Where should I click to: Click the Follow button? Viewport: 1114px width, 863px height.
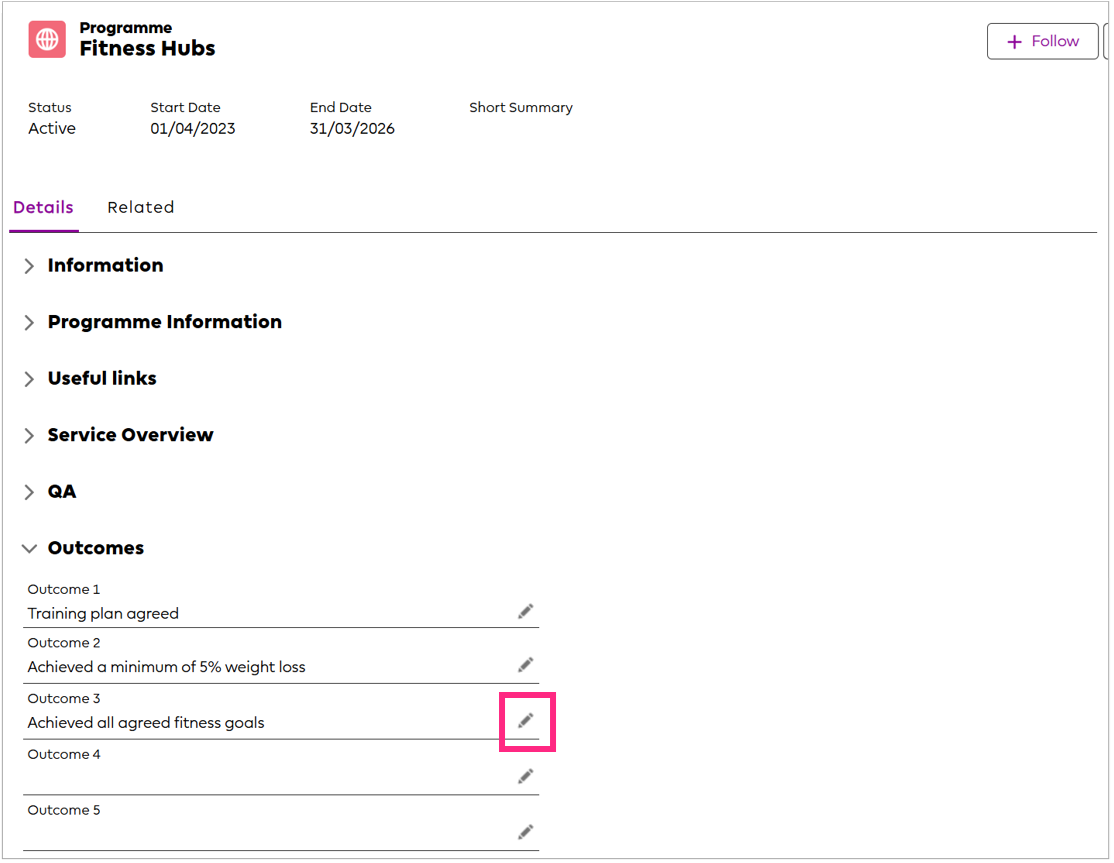pos(1043,41)
